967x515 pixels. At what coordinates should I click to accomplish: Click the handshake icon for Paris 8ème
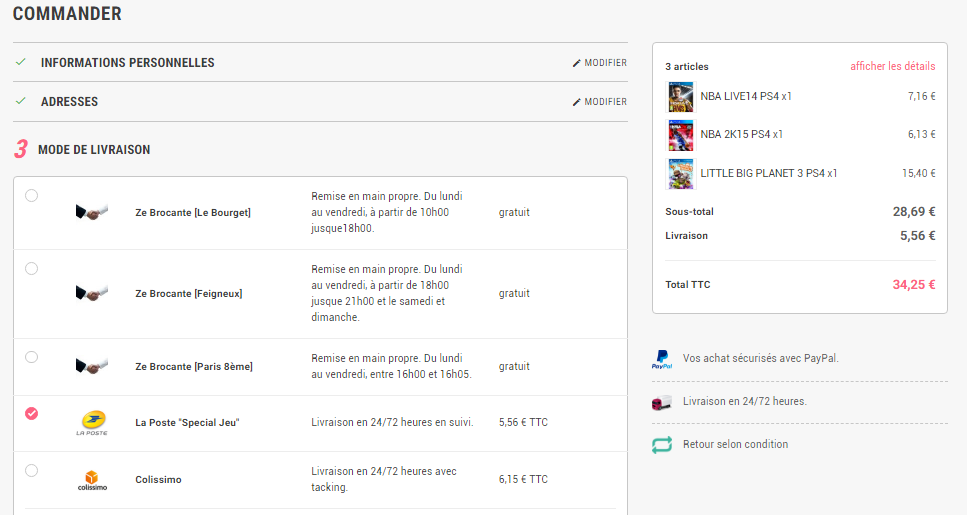(x=91, y=366)
